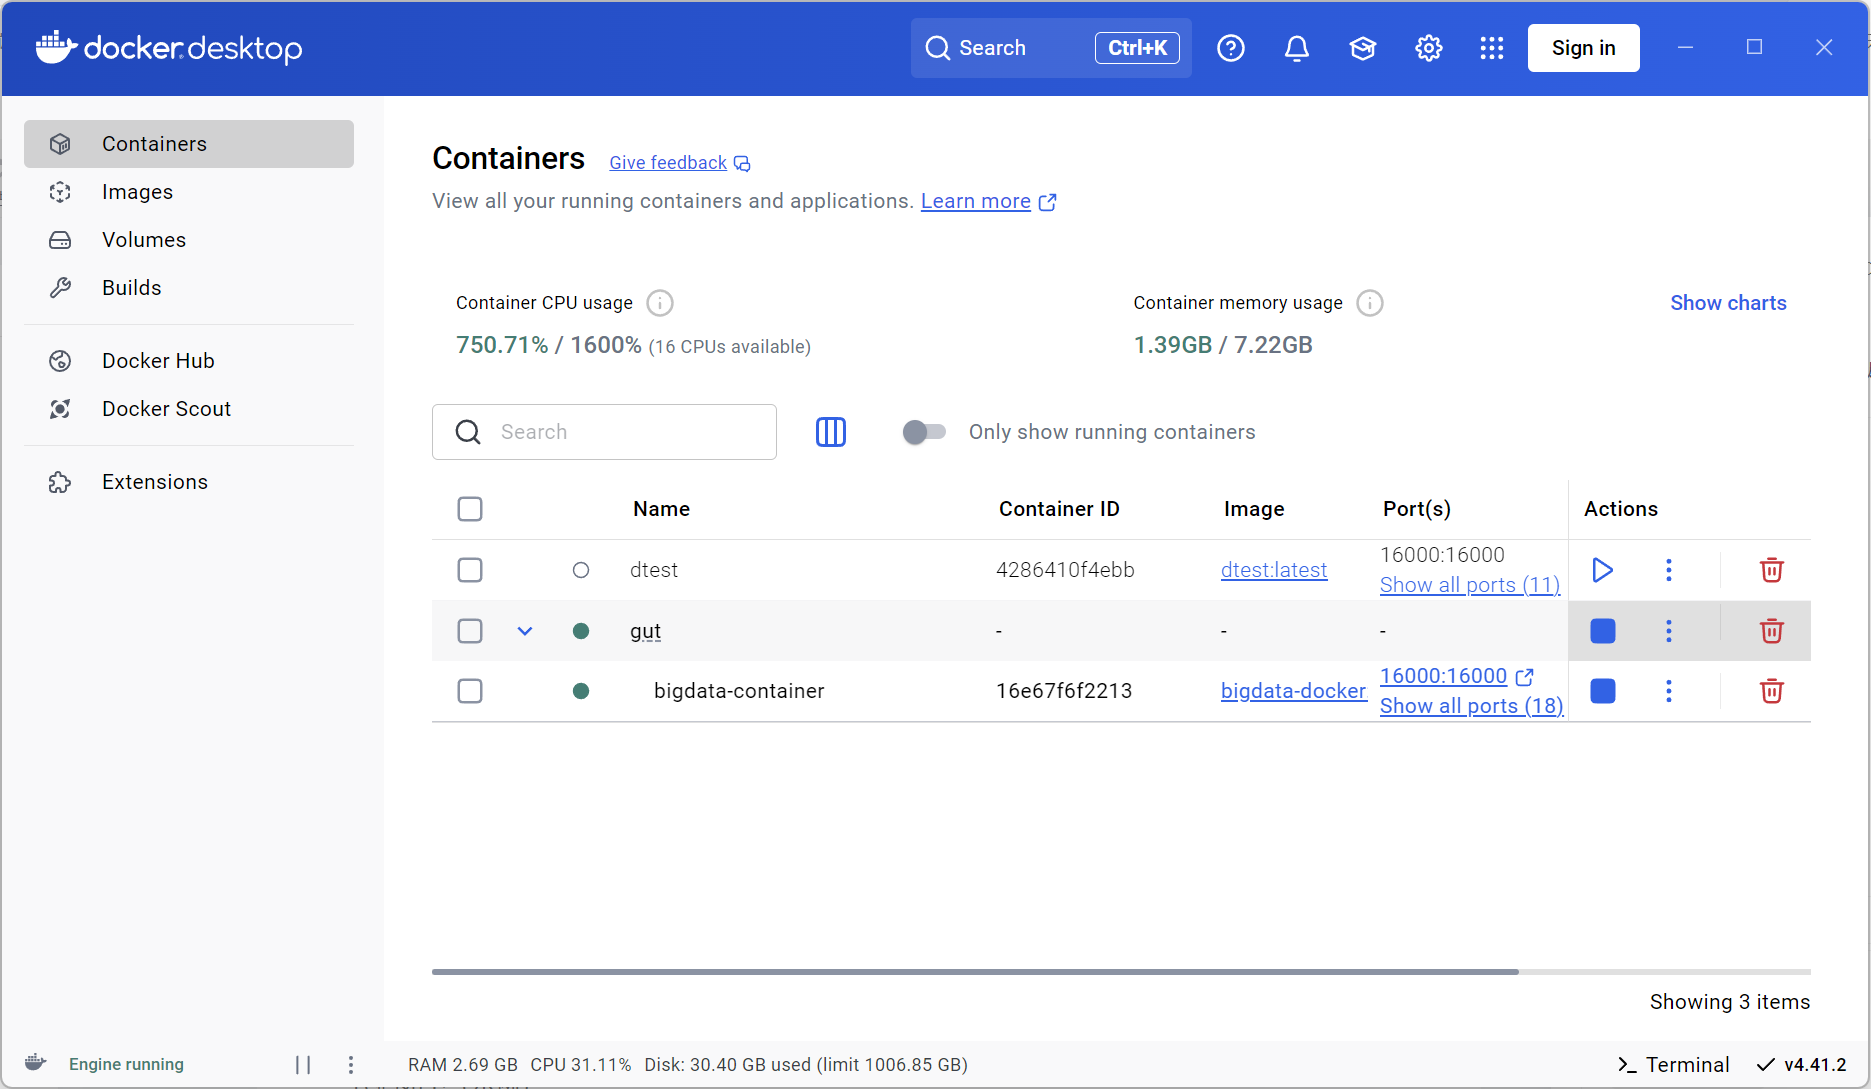Start the dtest container
The width and height of the screenshot is (1871, 1089).
(1602, 570)
